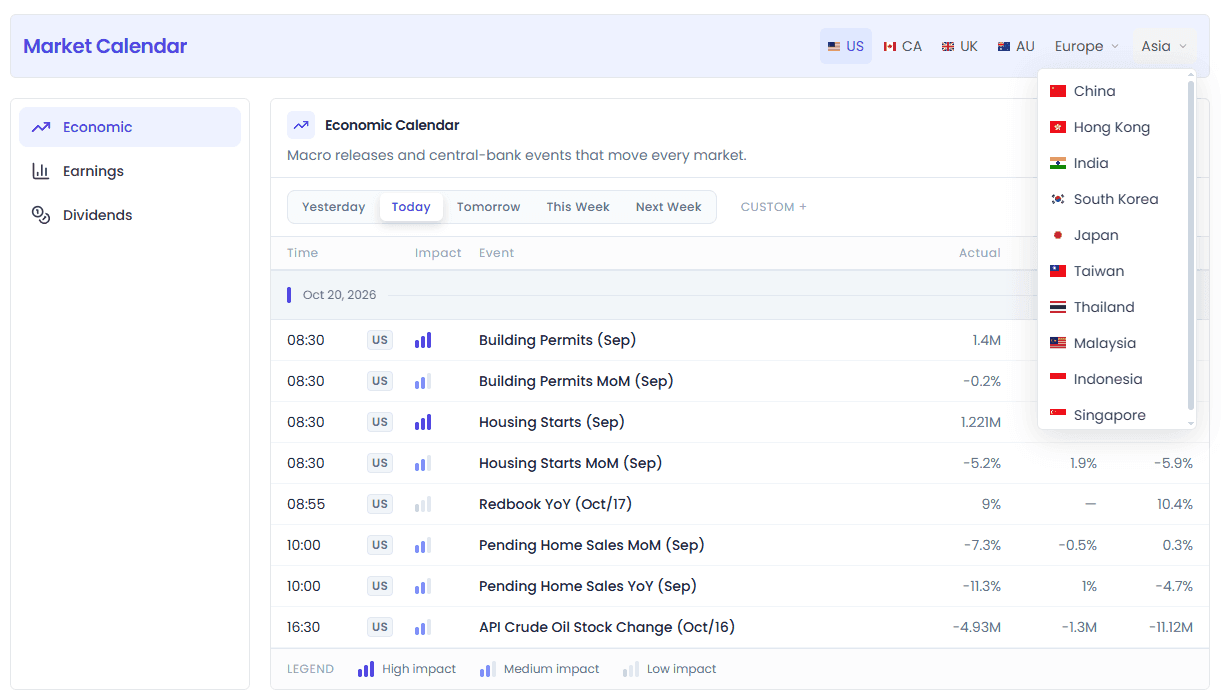Click the API Crude Oil Stock Change event
1221x699 pixels.
coord(607,627)
